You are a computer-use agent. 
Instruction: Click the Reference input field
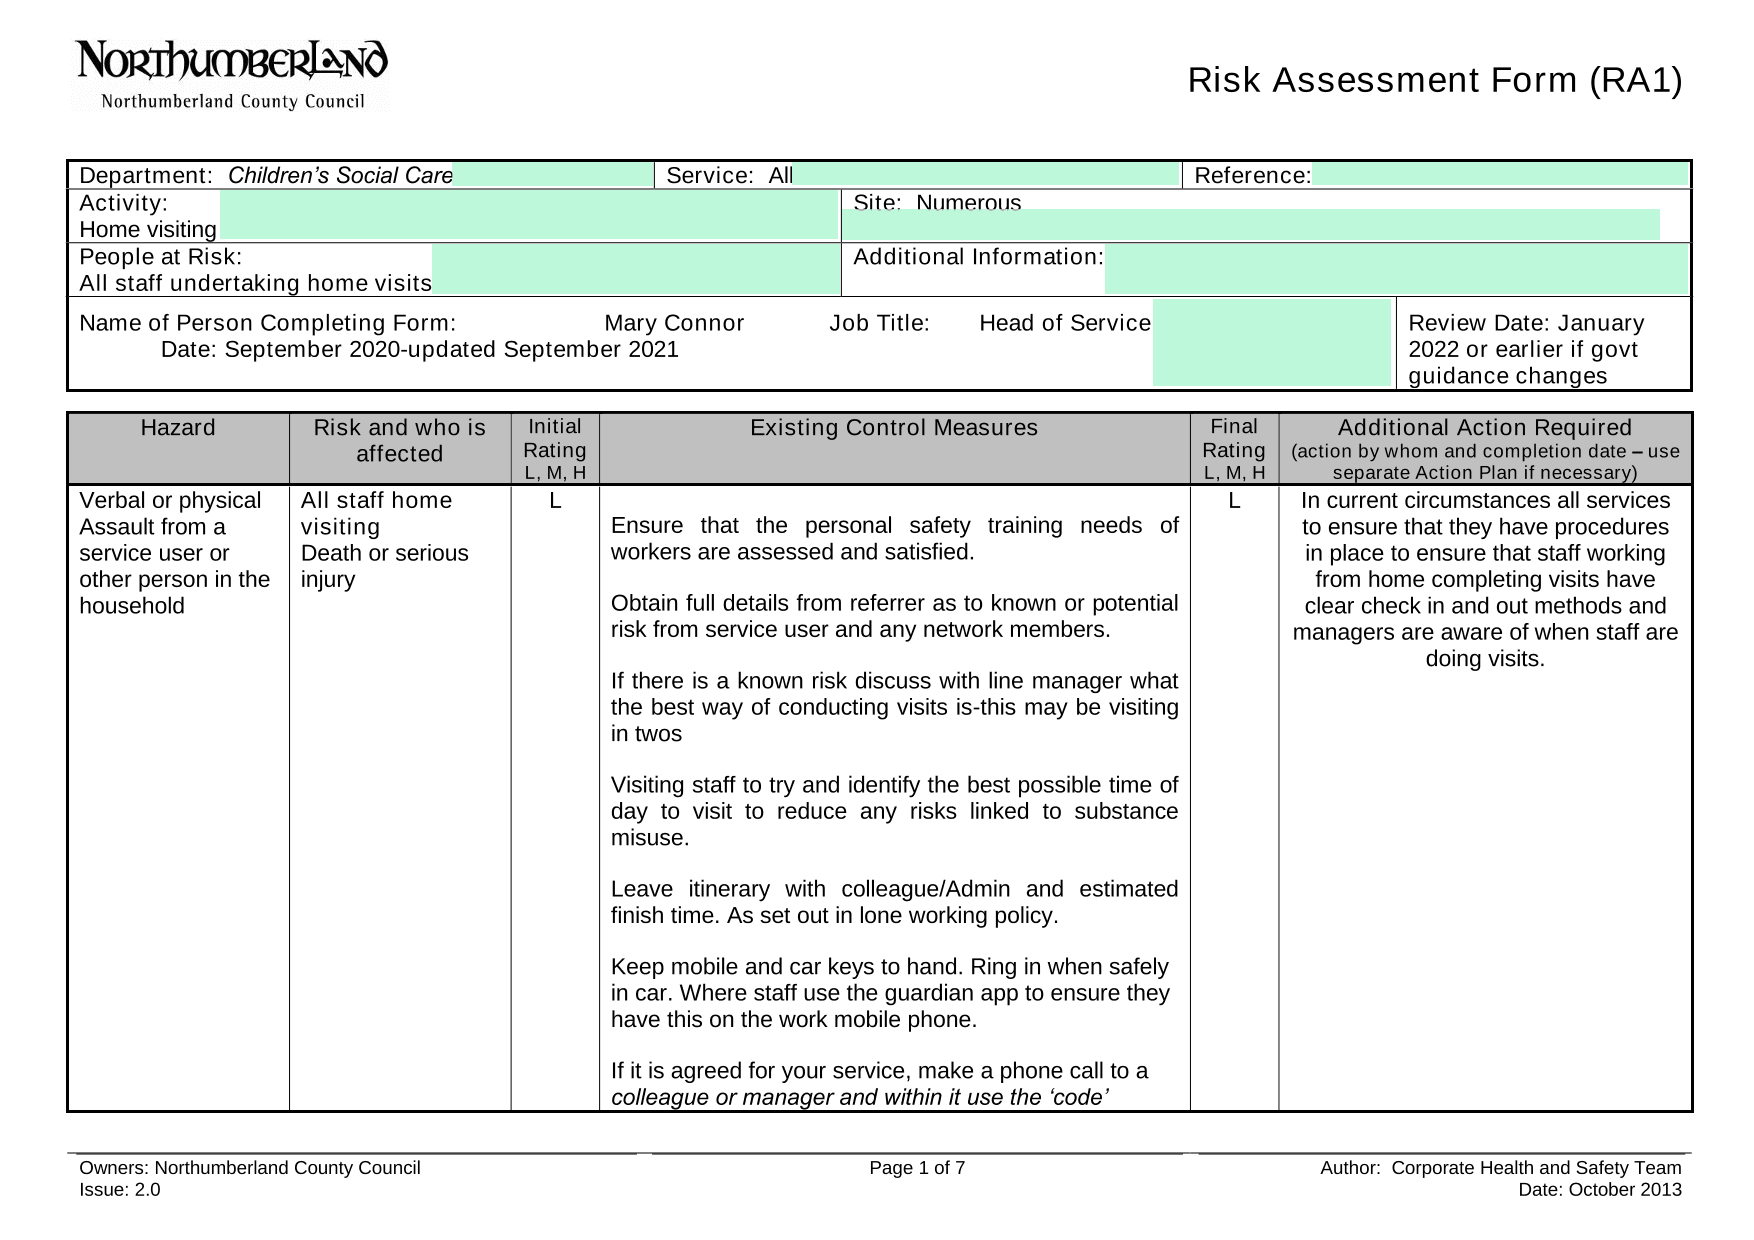click(1500, 175)
